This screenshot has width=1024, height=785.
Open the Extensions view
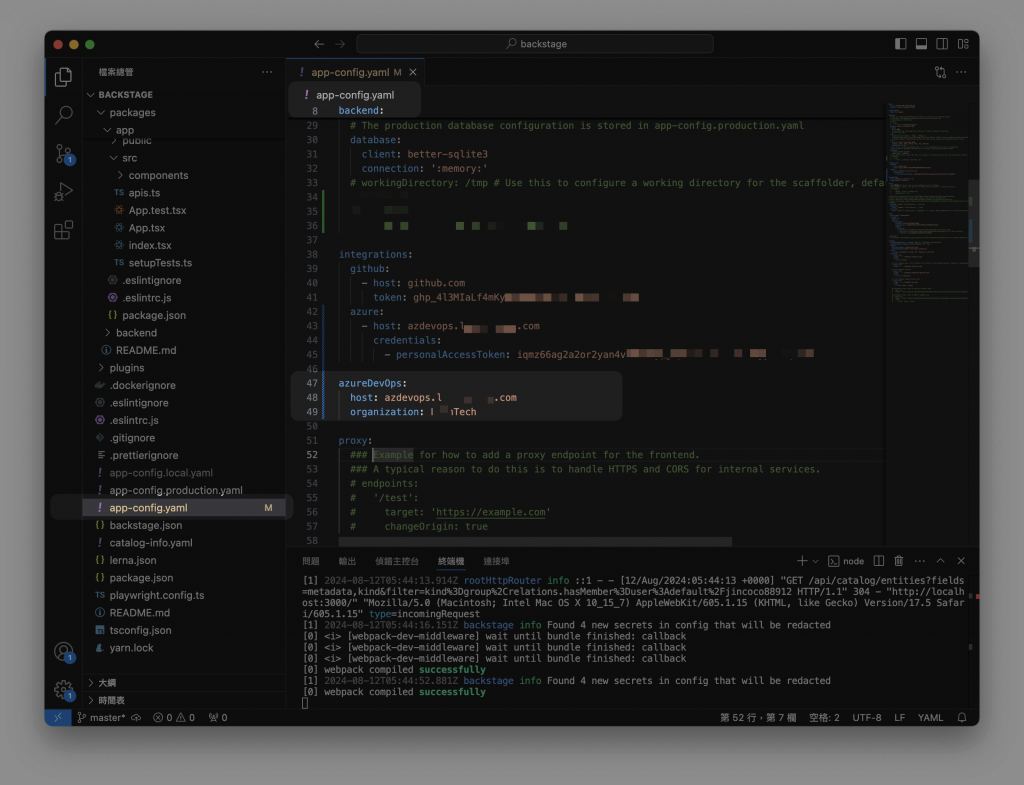pyautogui.click(x=63, y=230)
